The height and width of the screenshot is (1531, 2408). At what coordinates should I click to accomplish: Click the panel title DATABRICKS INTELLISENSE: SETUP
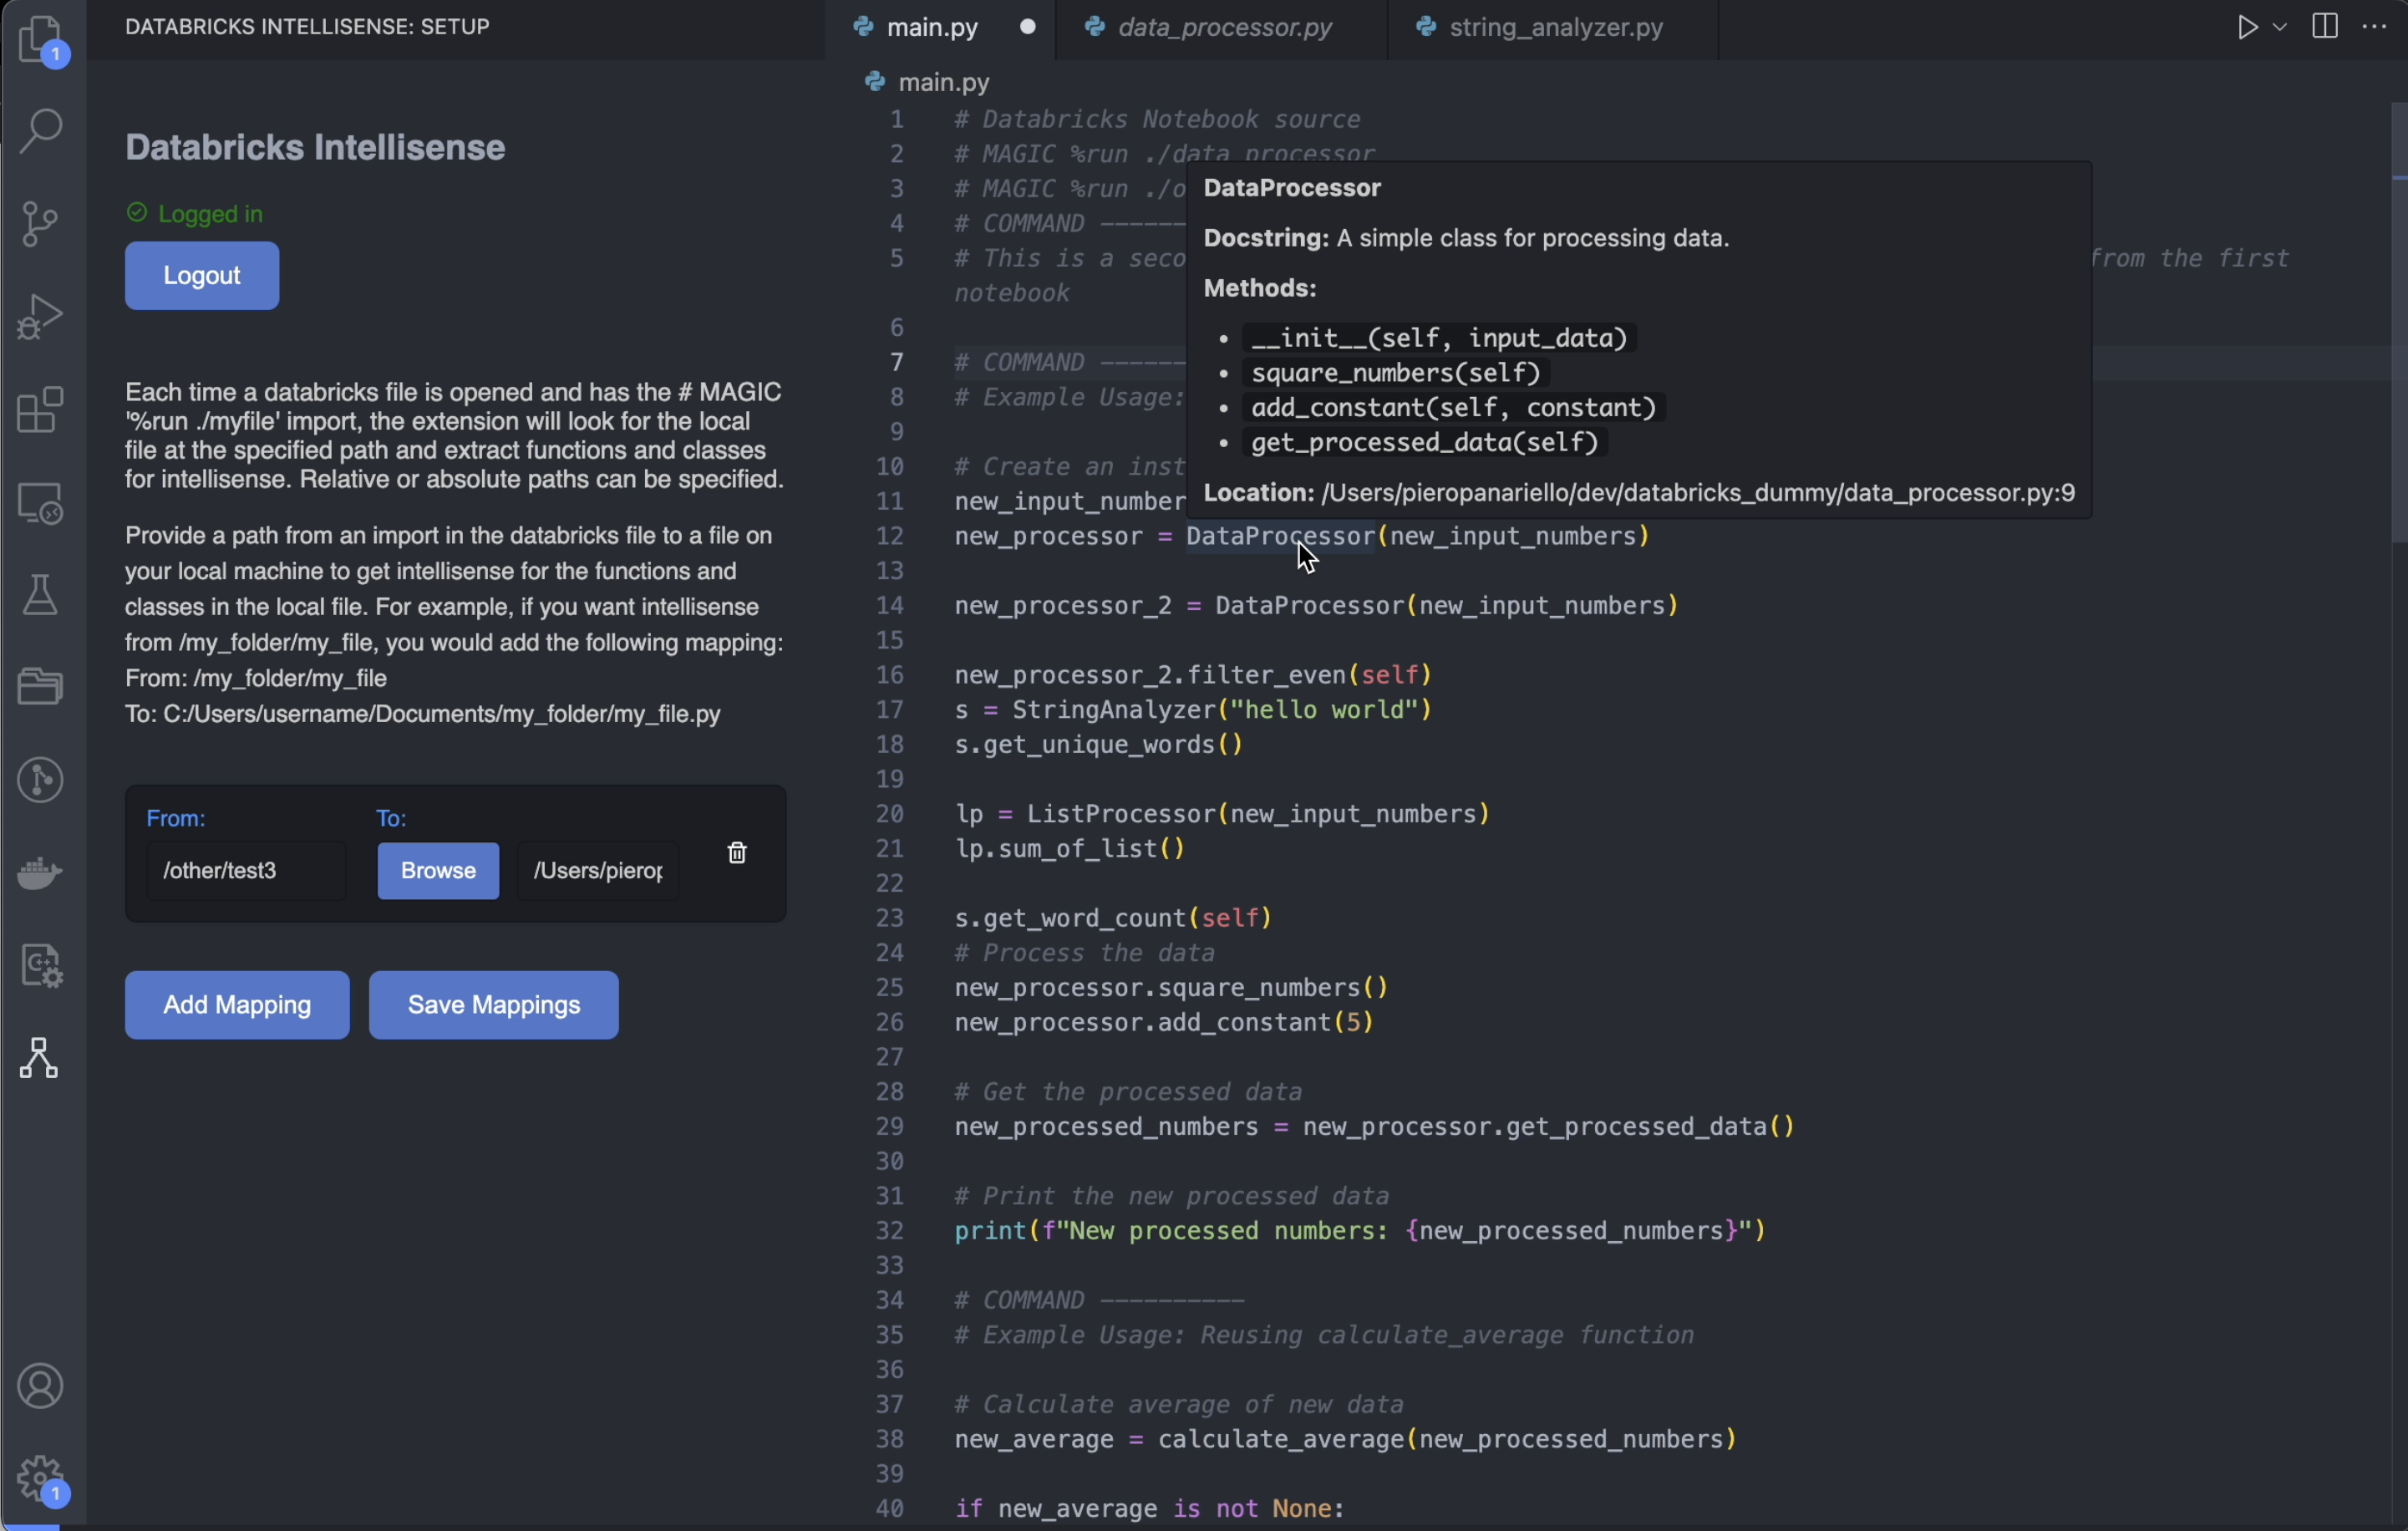tap(307, 27)
